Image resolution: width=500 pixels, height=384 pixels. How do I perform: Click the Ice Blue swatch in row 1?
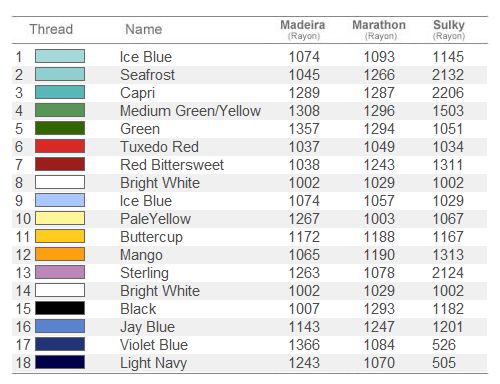tap(60, 56)
